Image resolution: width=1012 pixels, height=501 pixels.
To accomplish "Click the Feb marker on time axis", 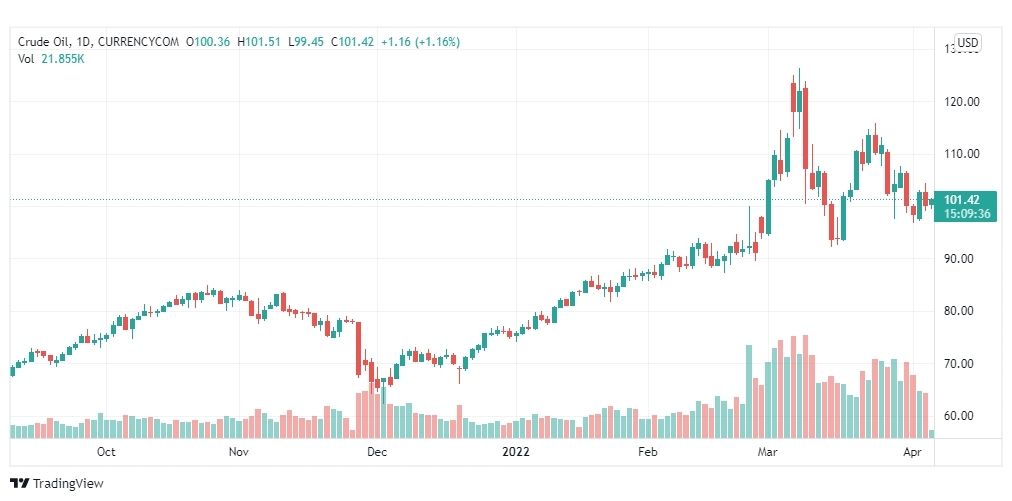I will (647, 452).
